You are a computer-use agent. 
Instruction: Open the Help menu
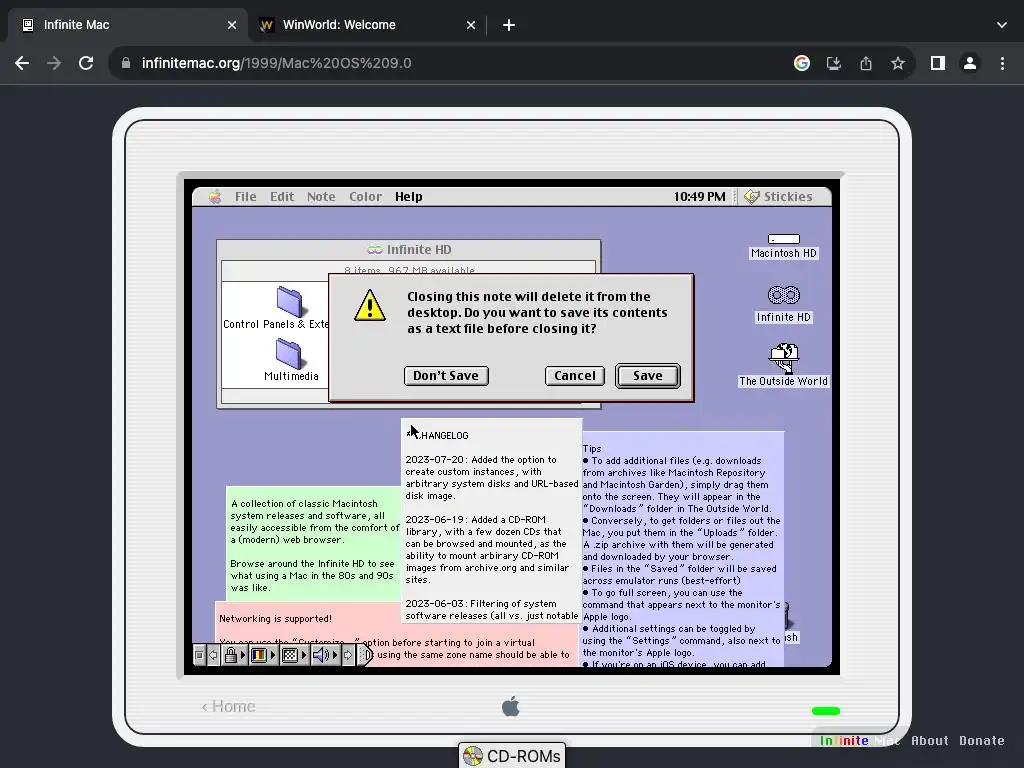pos(409,197)
